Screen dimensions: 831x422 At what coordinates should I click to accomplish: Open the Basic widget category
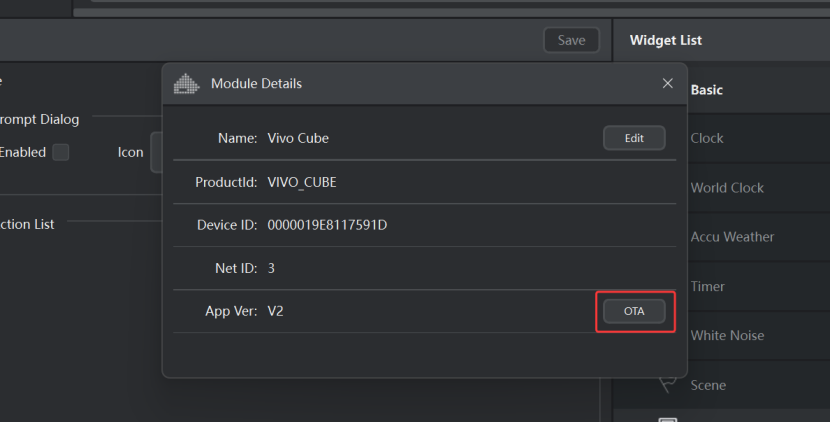706,90
